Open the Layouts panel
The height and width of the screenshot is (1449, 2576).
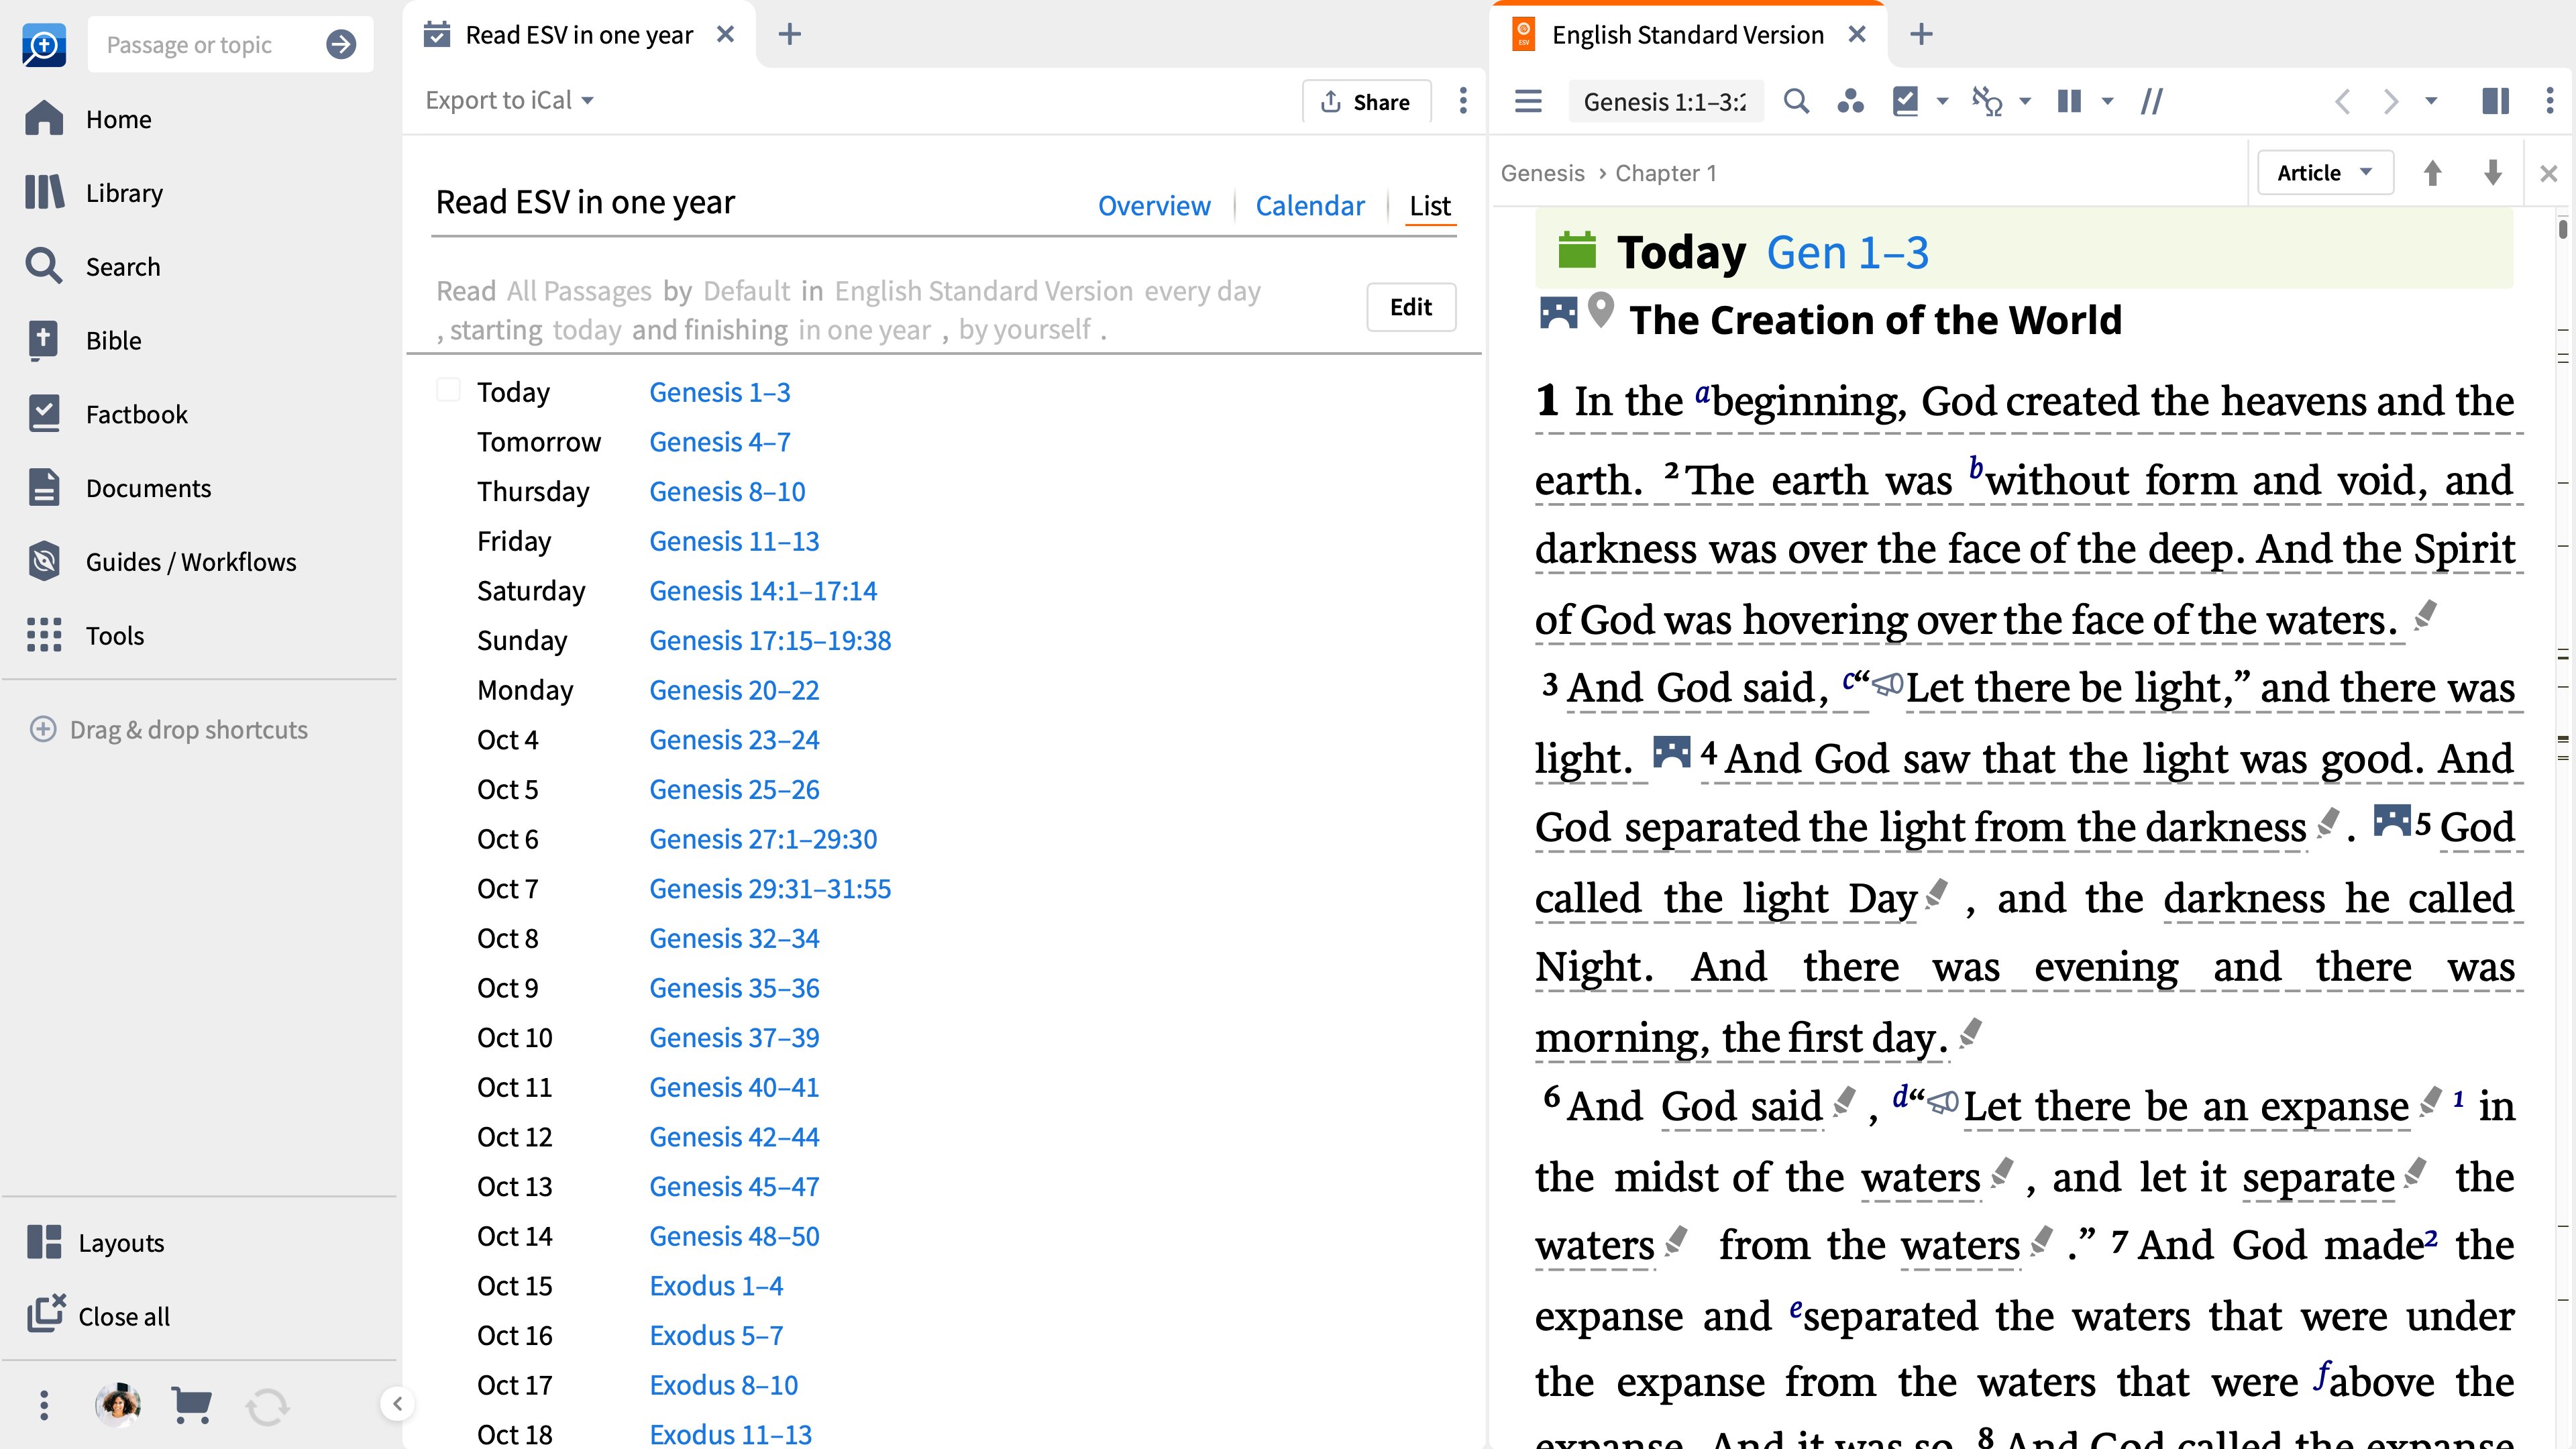pyautogui.click(x=96, y=1243)
